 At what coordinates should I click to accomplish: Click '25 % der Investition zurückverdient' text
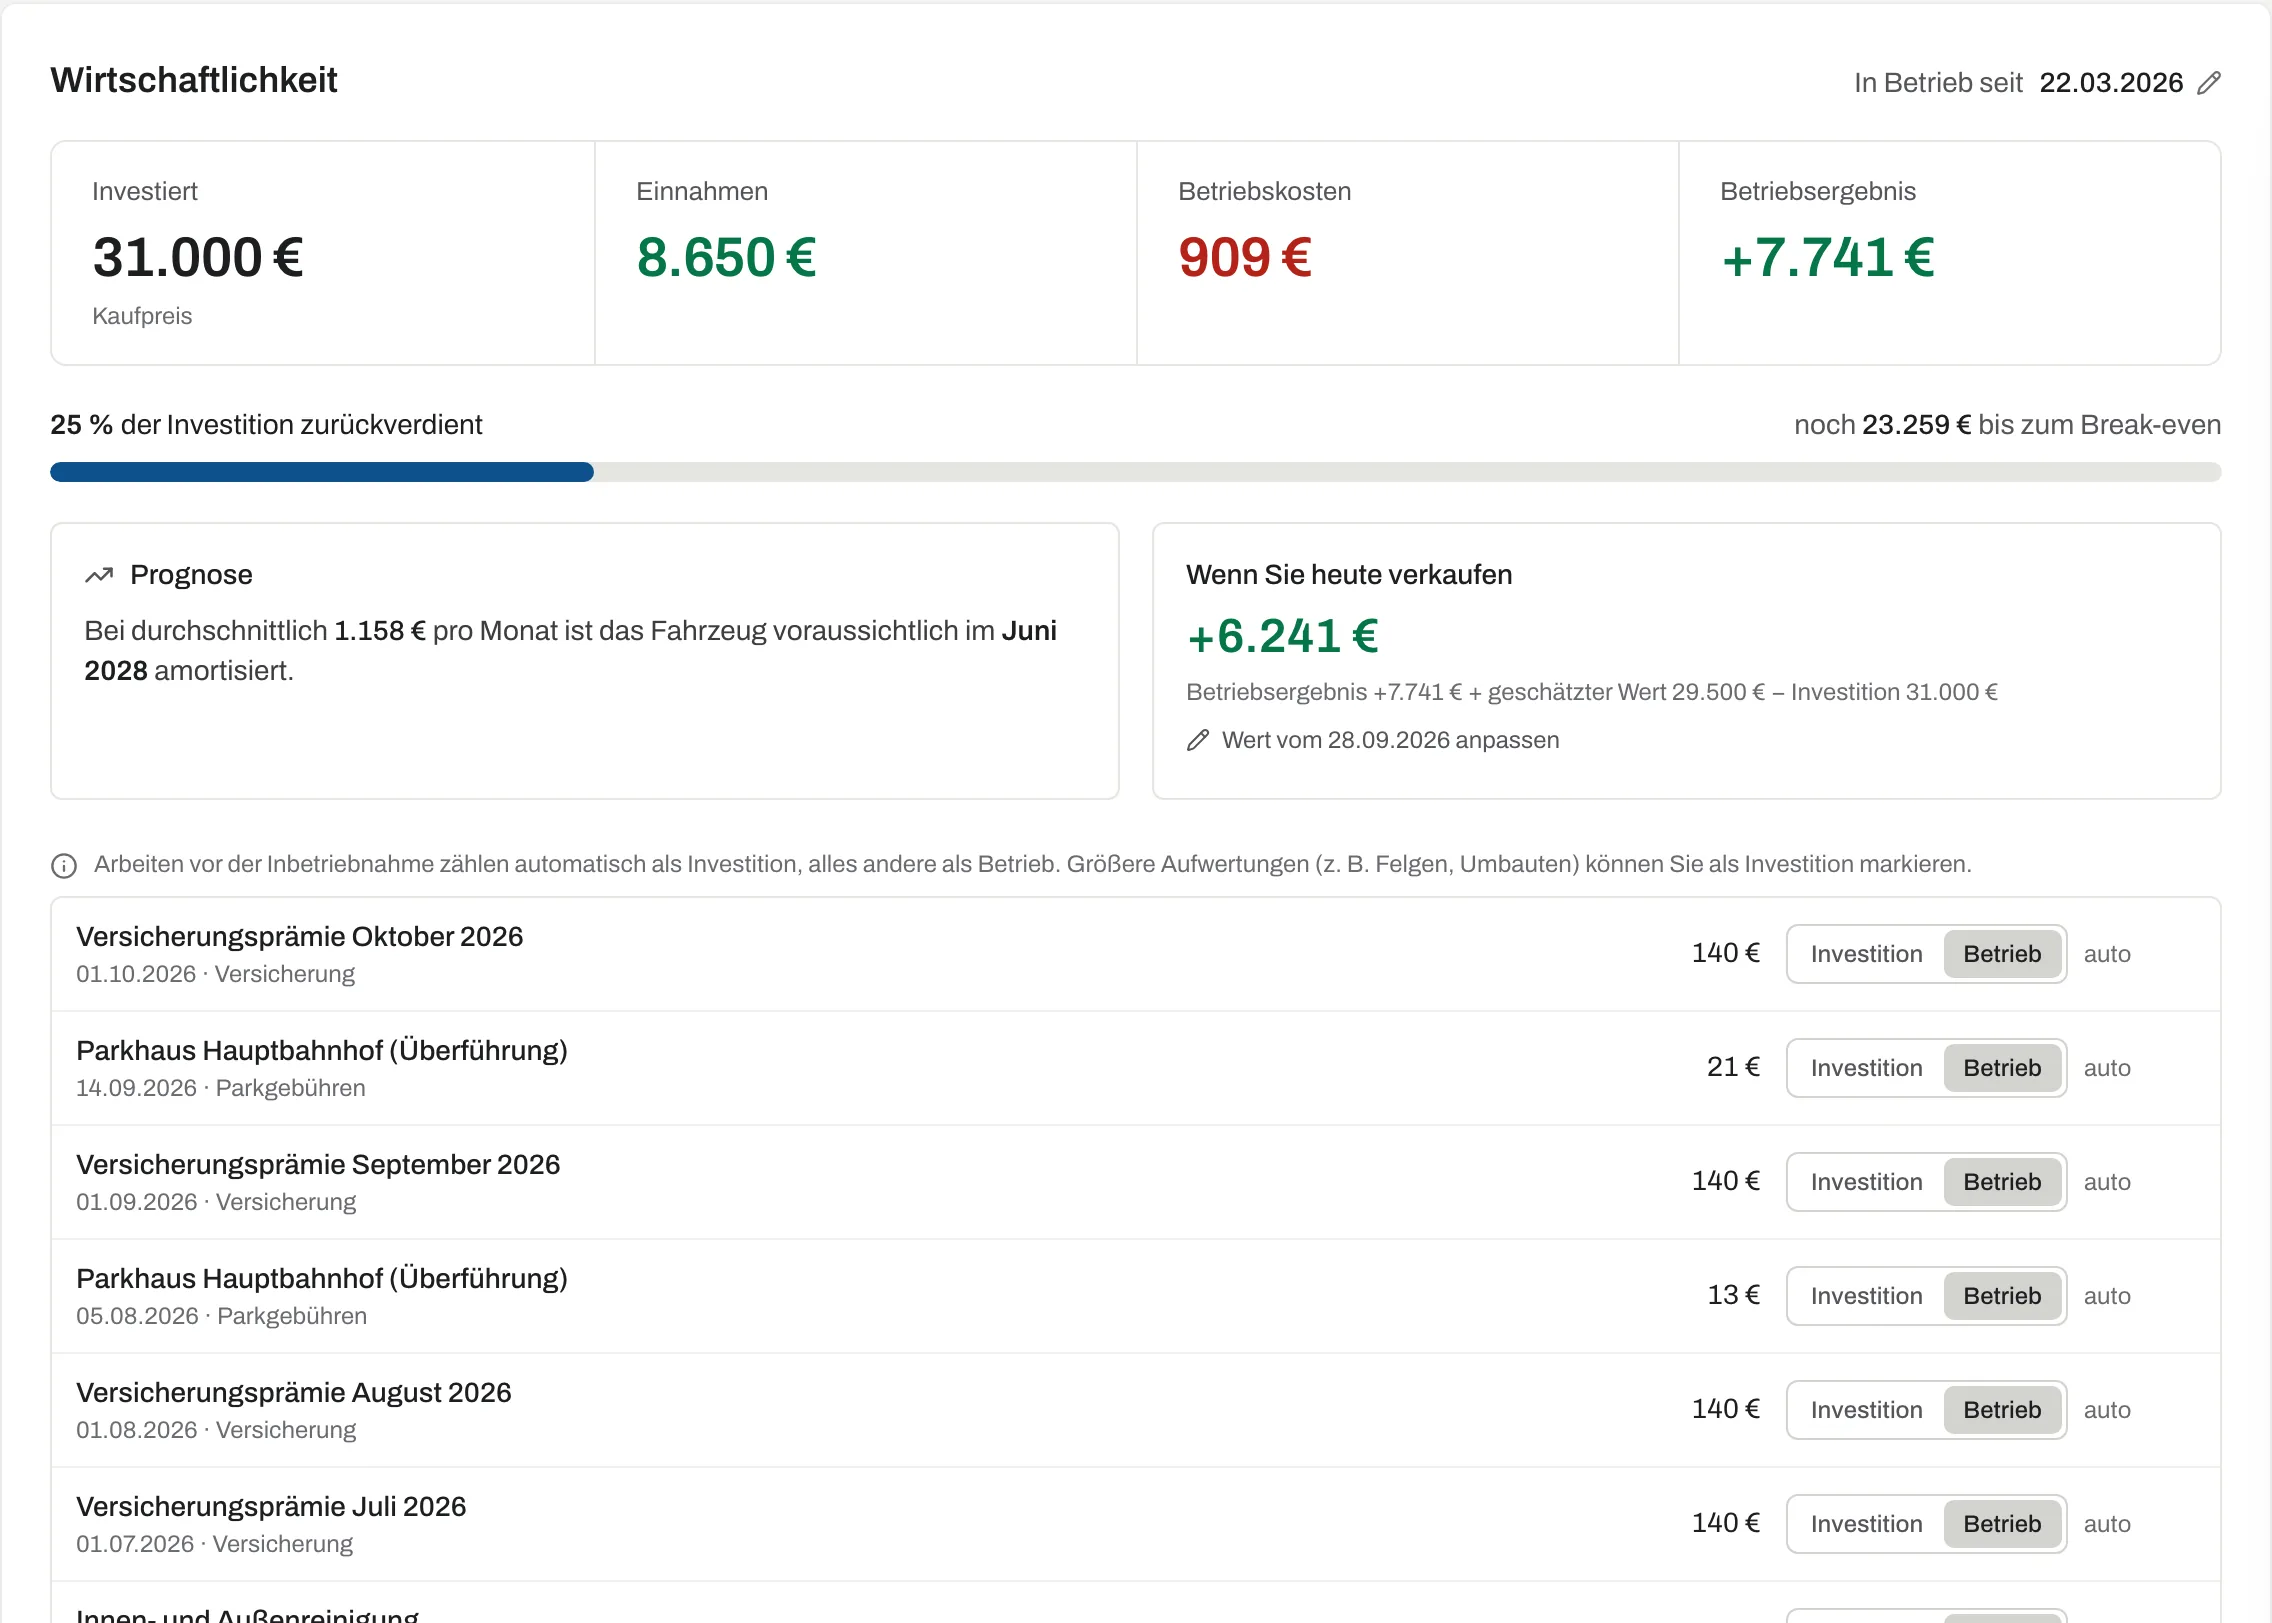[x=266, y=425]
